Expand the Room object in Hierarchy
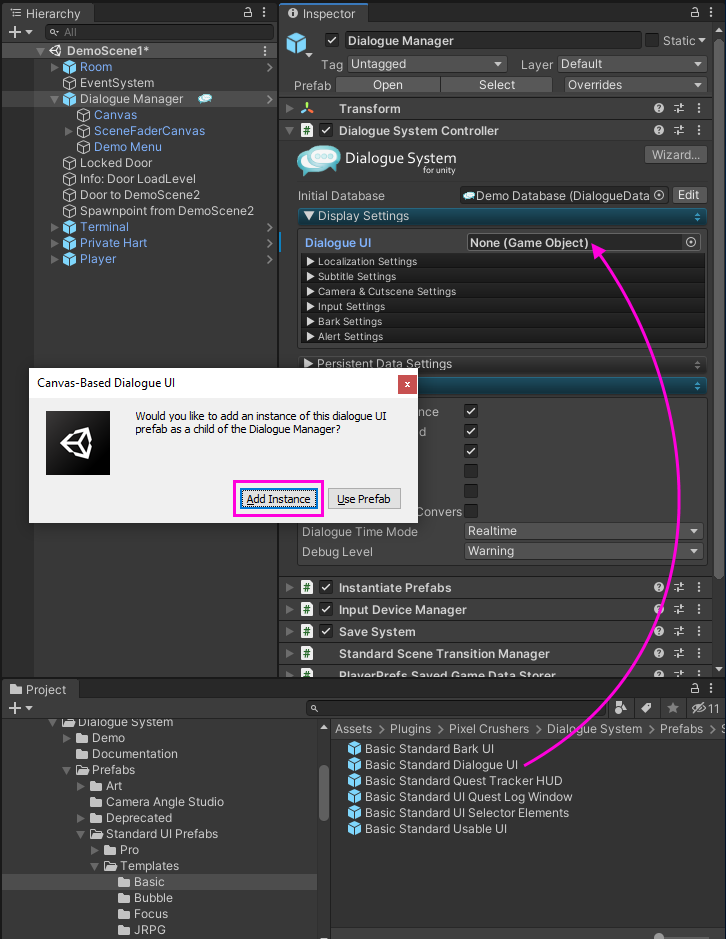Viewport: 726px width, 939px height. (x=55, y=67)
